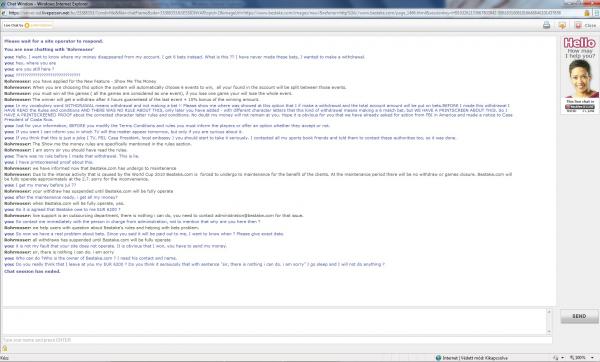Image resolution: width=600 pixels, height=362 pixels.
Task: Click the down arrow of message box scrollbar
Action: click(x=549, y=332)
